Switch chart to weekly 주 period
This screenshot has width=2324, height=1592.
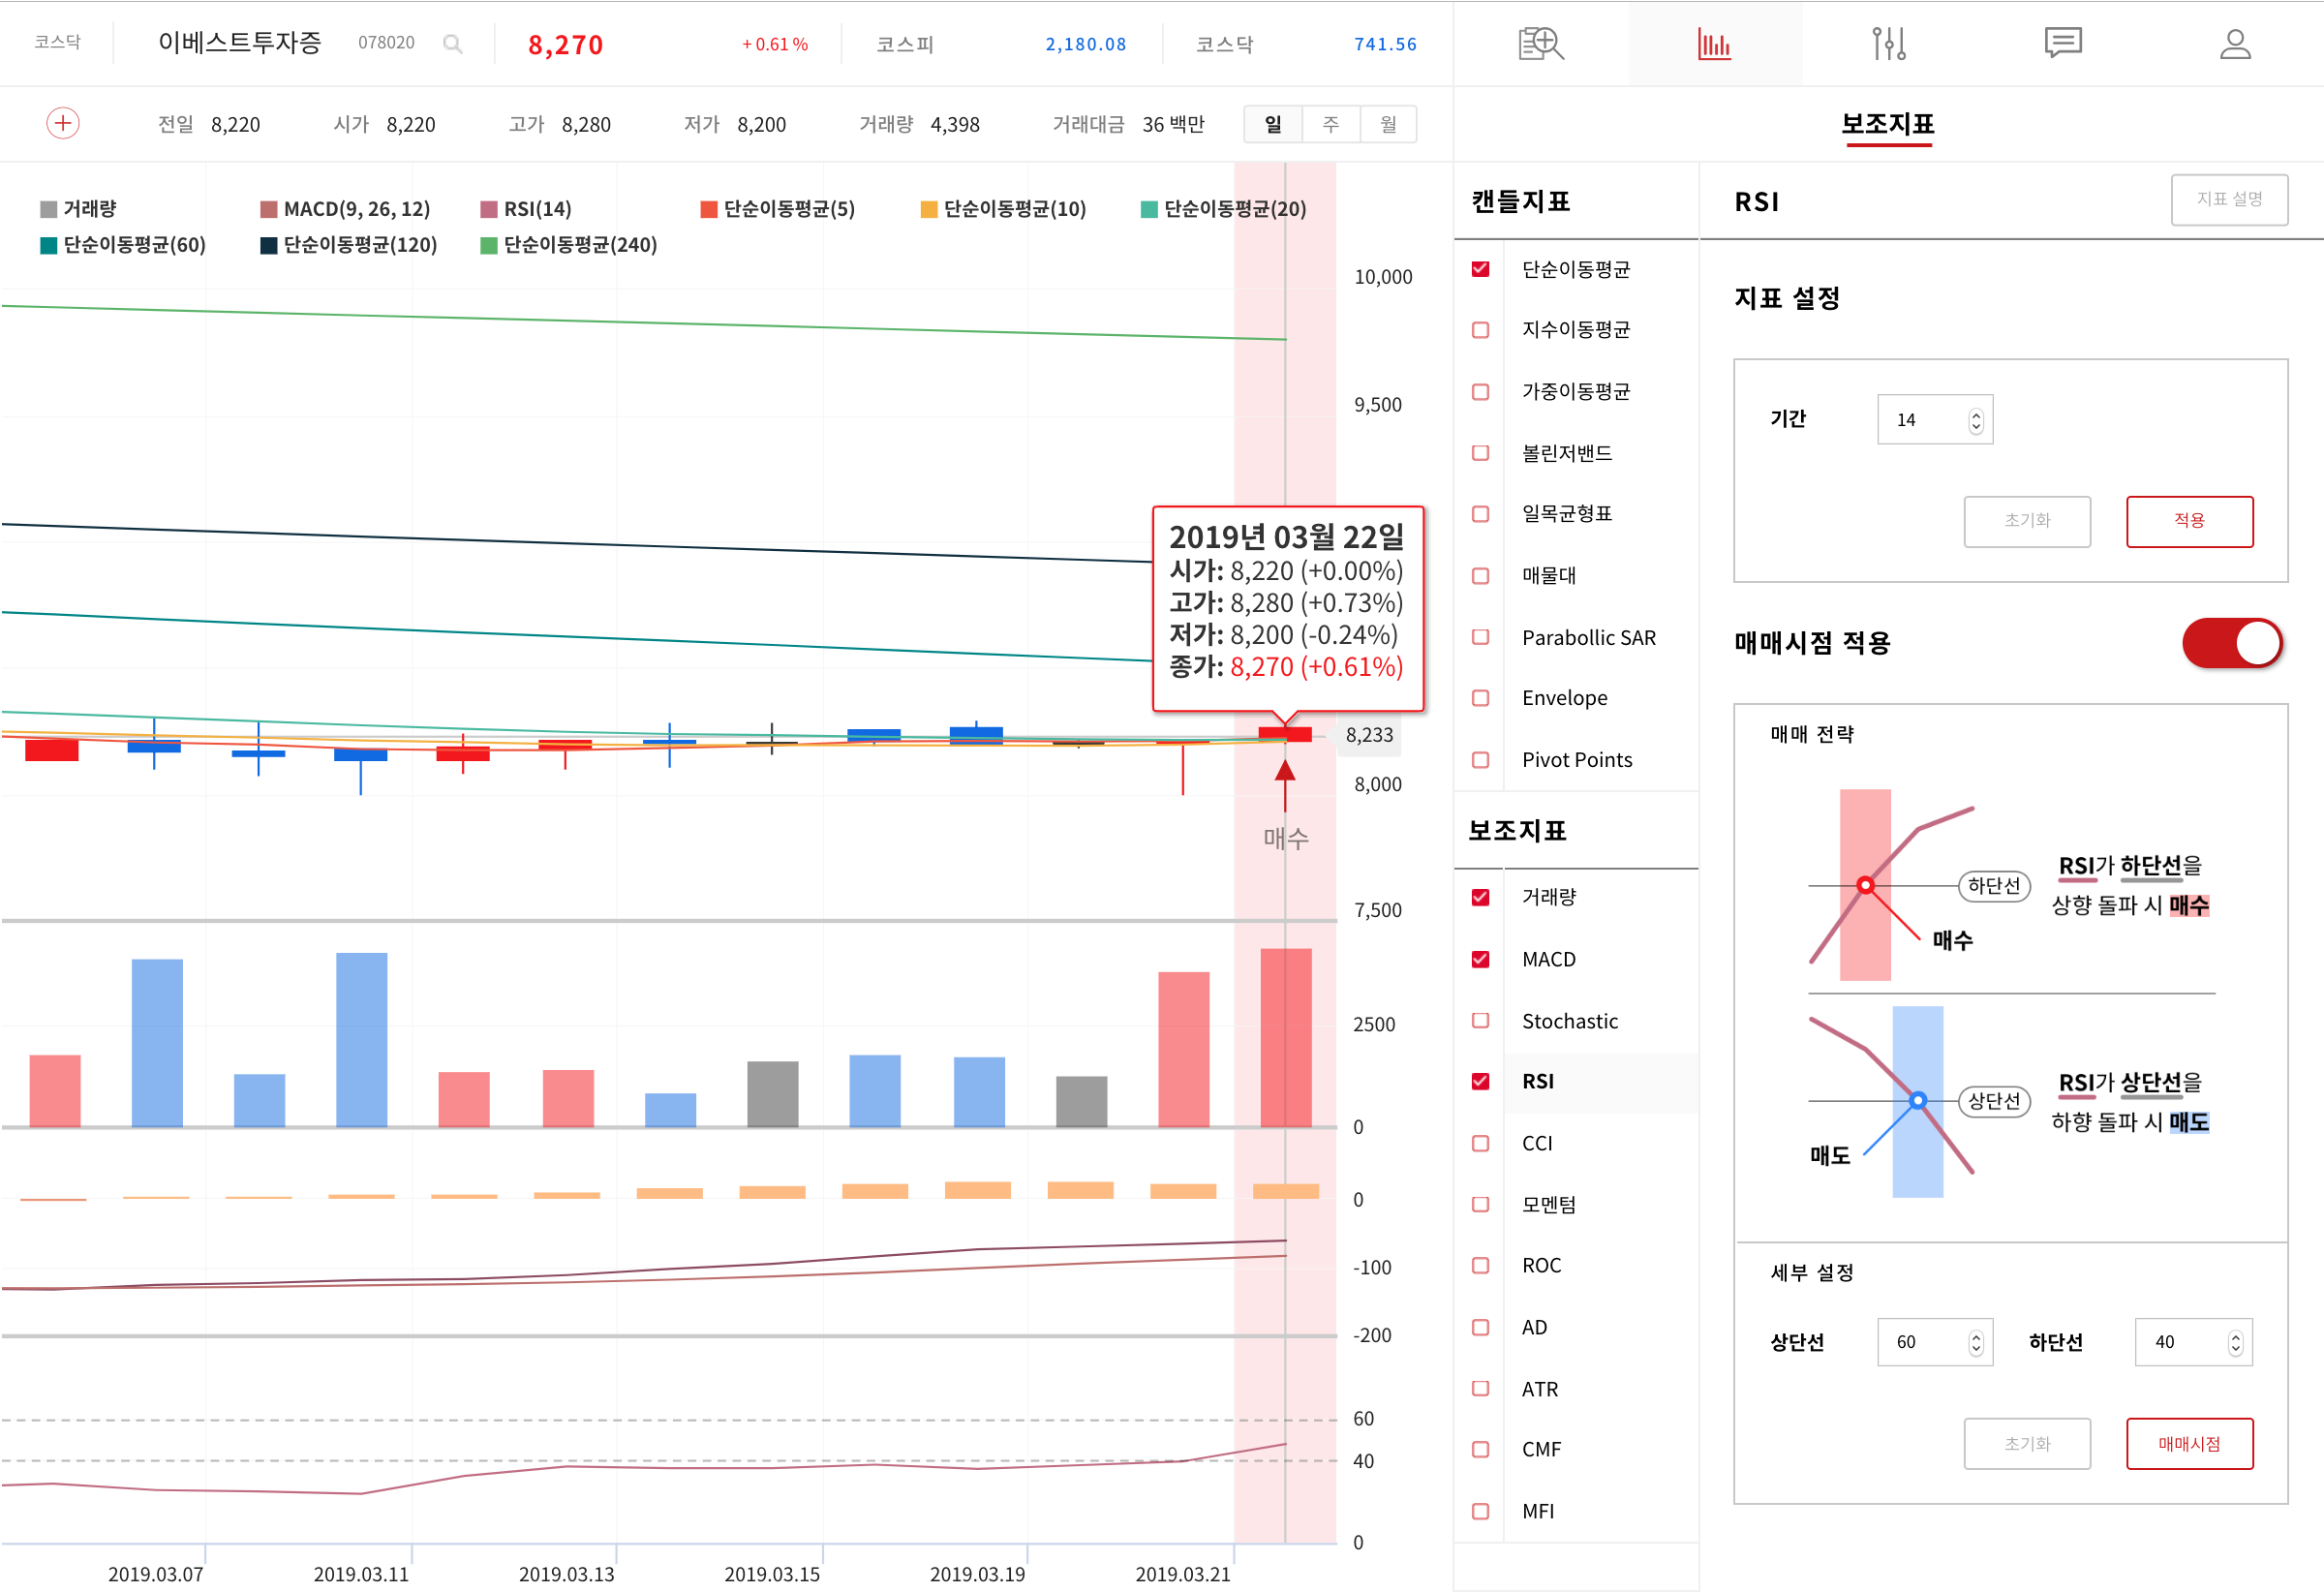pos(1330,124)
